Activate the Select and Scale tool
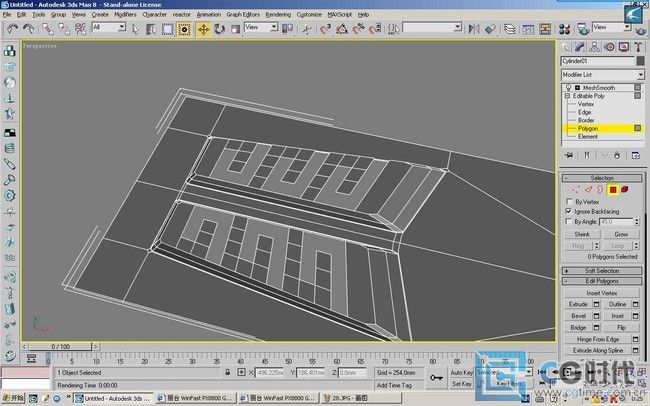 coord(235,29)
